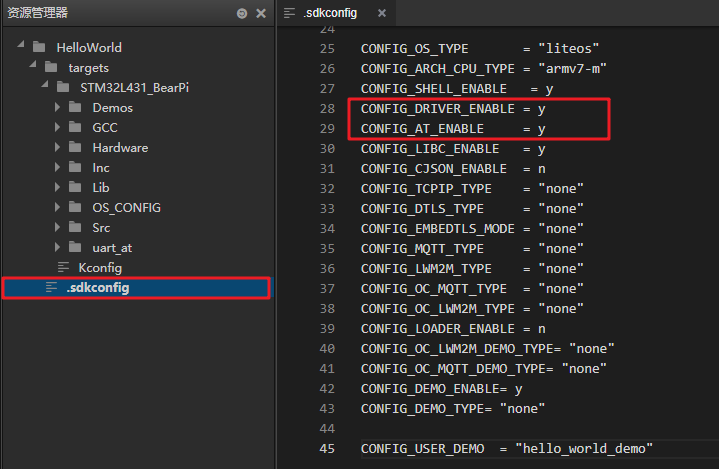The height and width of the screenshot is (469, 719).
Task: Click the .sdkconfig file icon in tree
Action: pos(51,287)
